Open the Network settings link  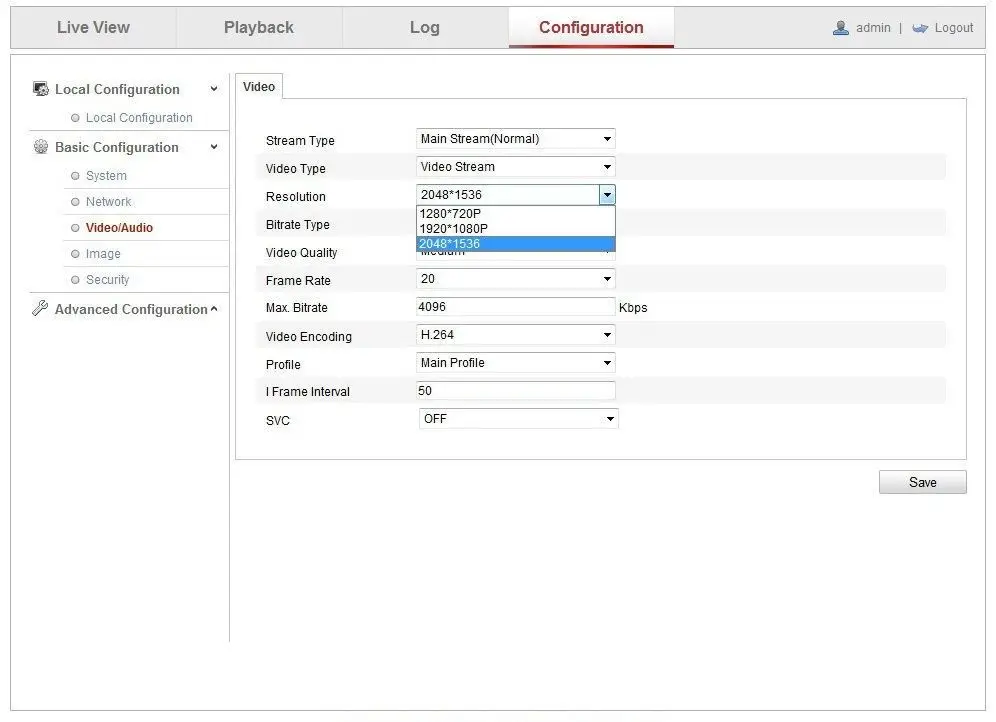coord(109,202)
